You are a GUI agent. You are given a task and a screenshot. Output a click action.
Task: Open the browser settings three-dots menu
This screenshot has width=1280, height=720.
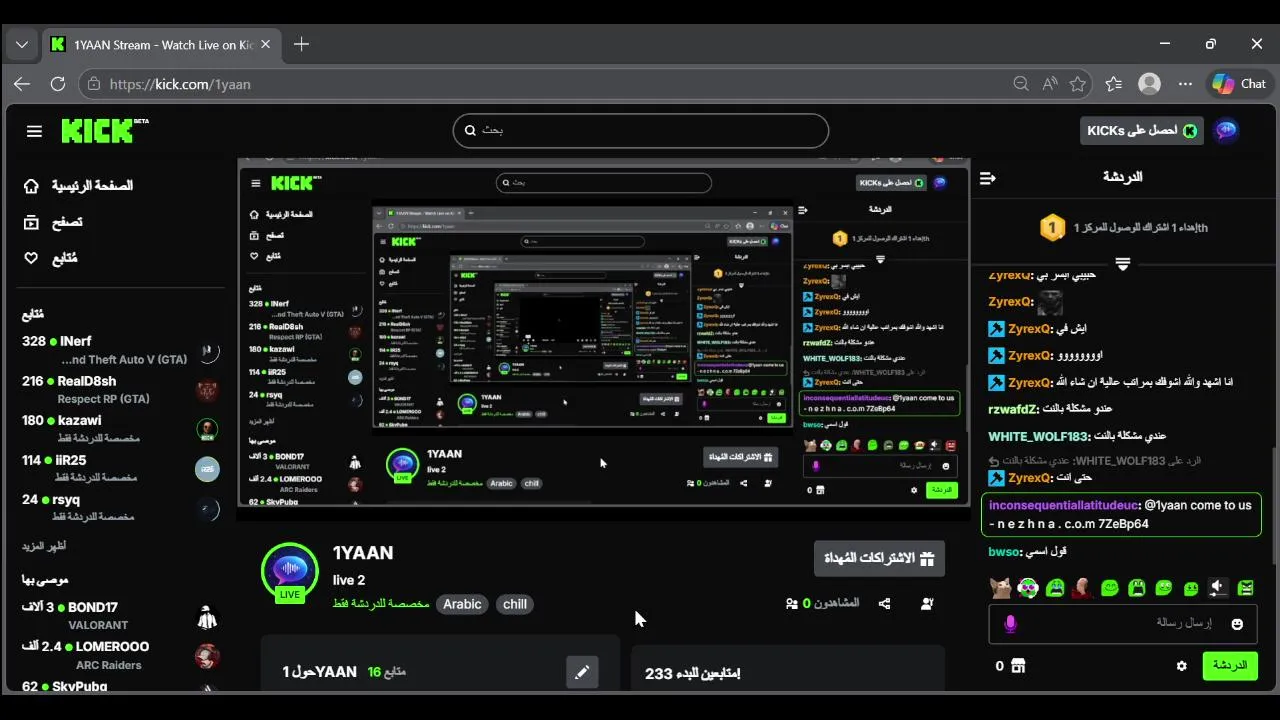(1186, 84)
